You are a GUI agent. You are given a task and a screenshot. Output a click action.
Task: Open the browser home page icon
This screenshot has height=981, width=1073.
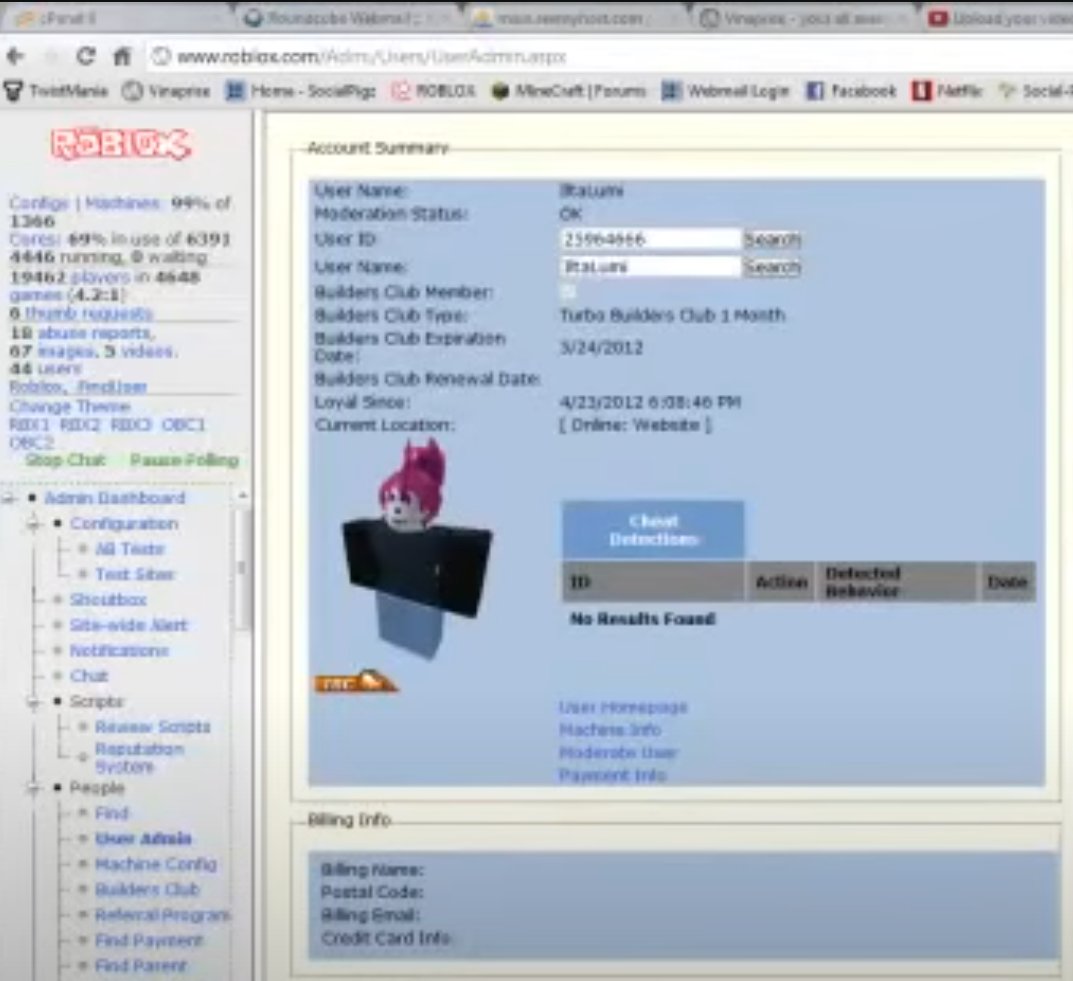122,56
